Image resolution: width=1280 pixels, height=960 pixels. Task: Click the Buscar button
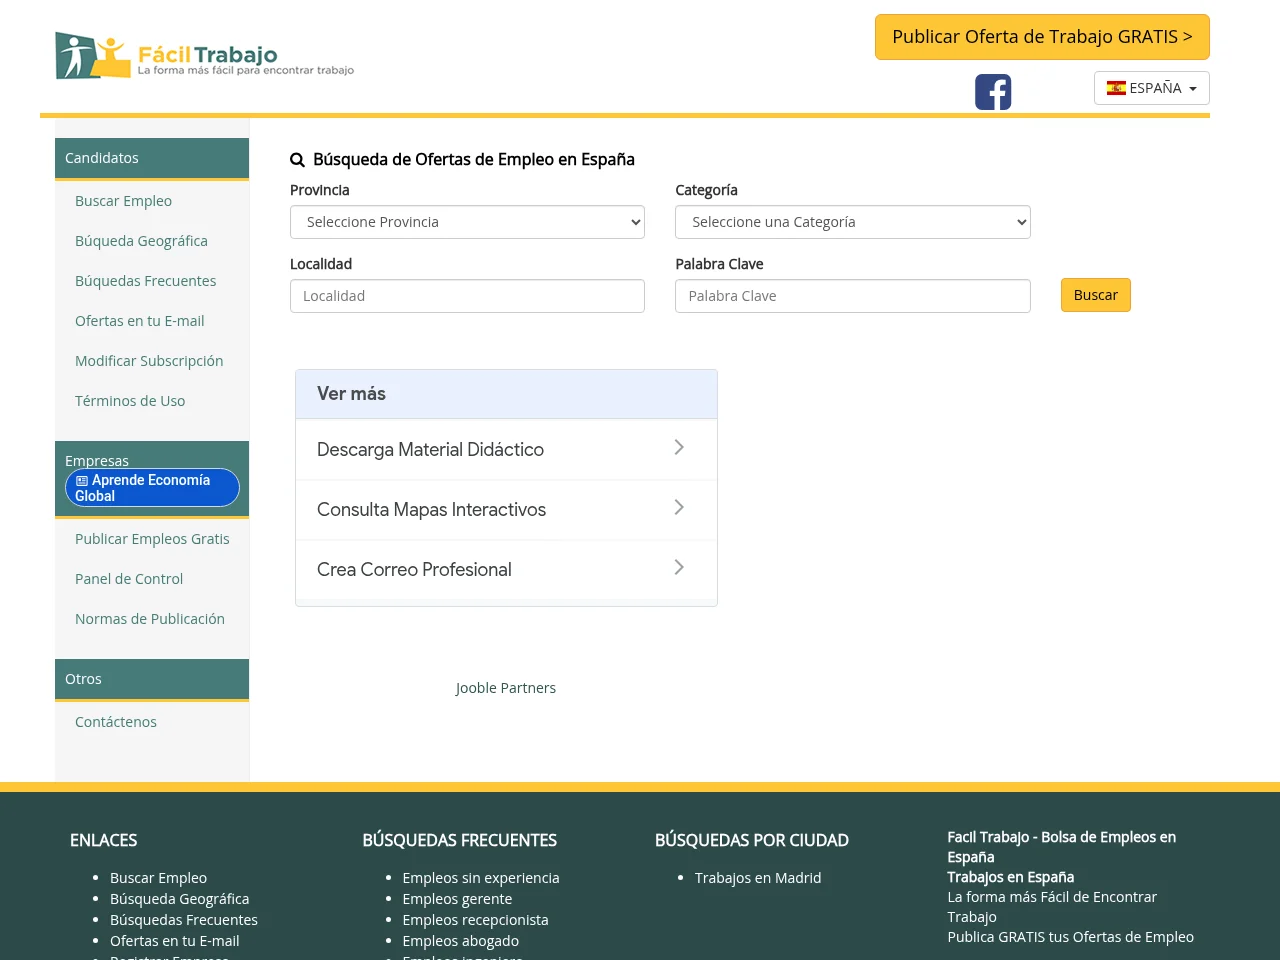point(1096,295)
